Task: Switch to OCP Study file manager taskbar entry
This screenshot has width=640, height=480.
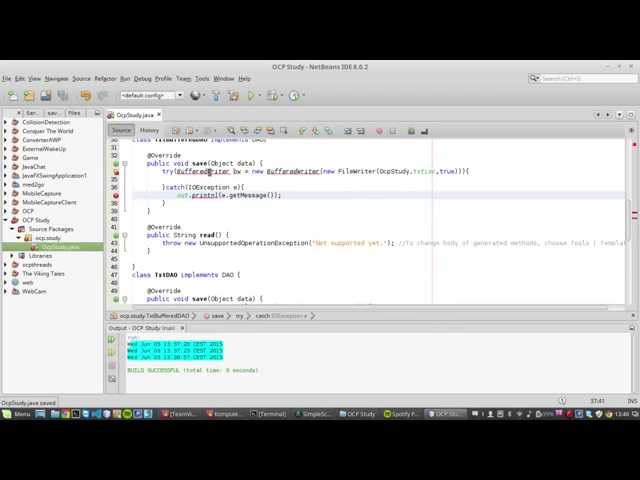Action: tap(357, 414)
